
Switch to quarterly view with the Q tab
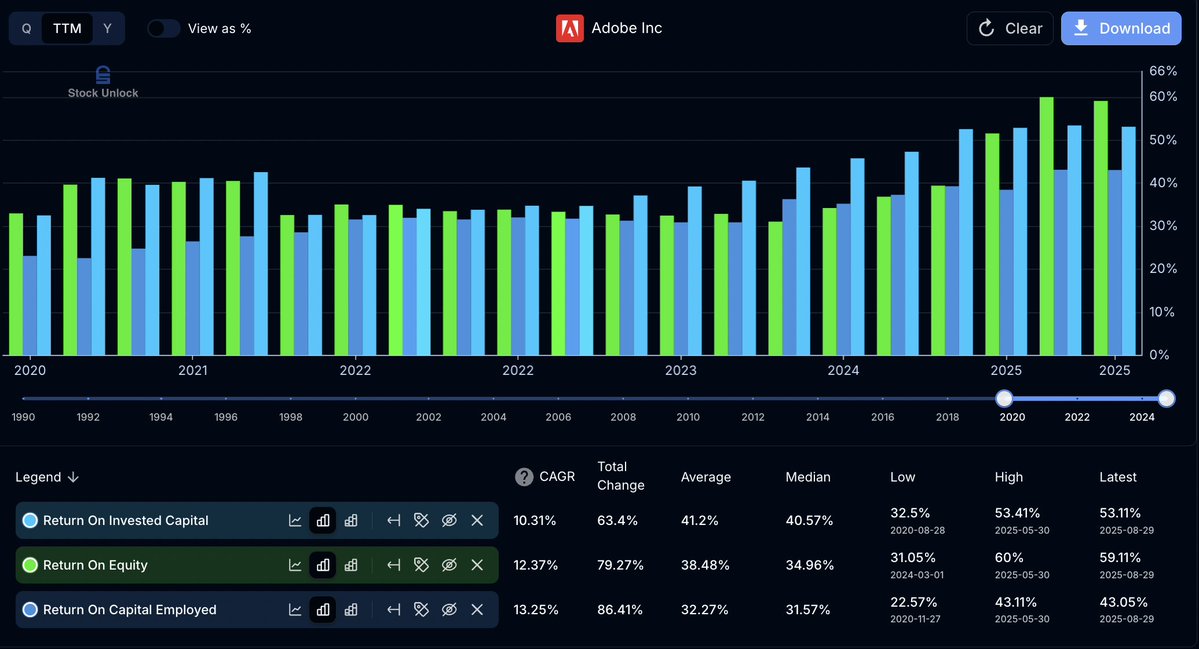coord(26,28)
